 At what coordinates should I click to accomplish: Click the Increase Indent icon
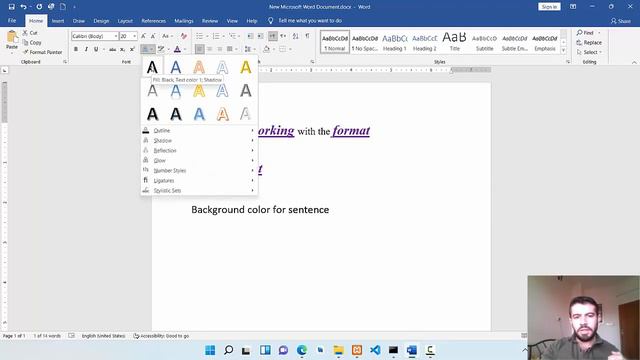[x=260, y=36]
